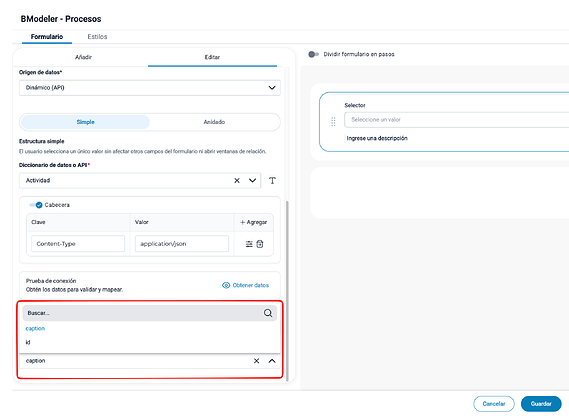Select the Añadir tab
The width and height of the screenshot is (569, 420).
(83, 57)
